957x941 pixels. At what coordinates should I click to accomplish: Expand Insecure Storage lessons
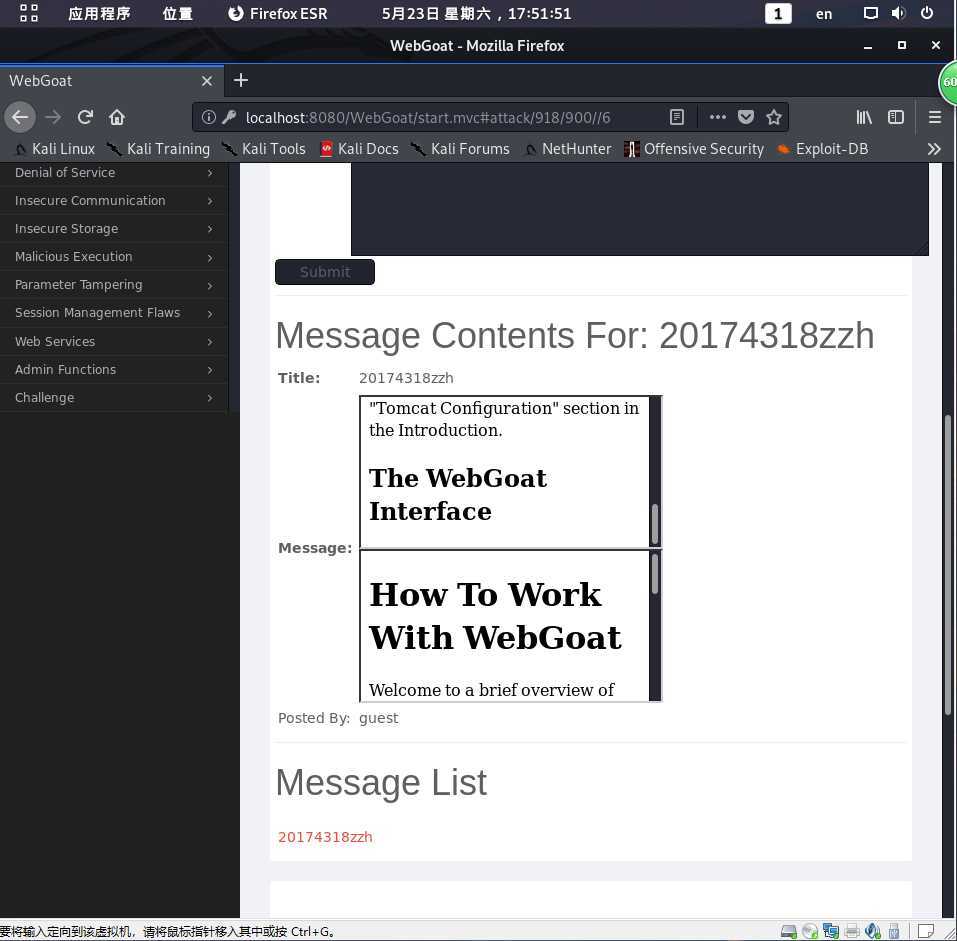coord(114,229)
